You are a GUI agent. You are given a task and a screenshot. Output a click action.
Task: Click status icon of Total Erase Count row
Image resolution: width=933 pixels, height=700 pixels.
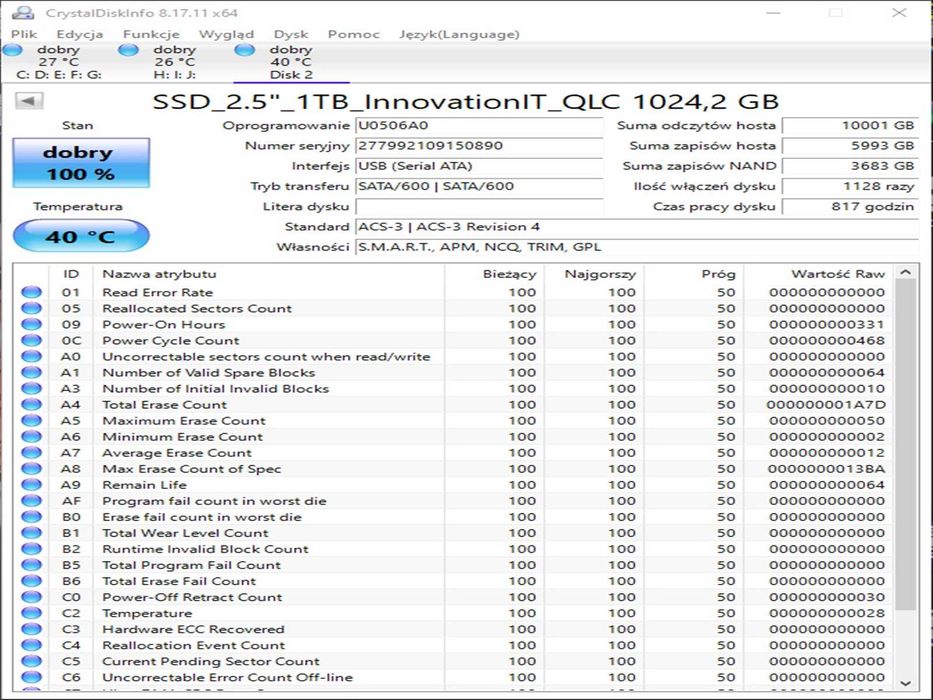[32, 405]
